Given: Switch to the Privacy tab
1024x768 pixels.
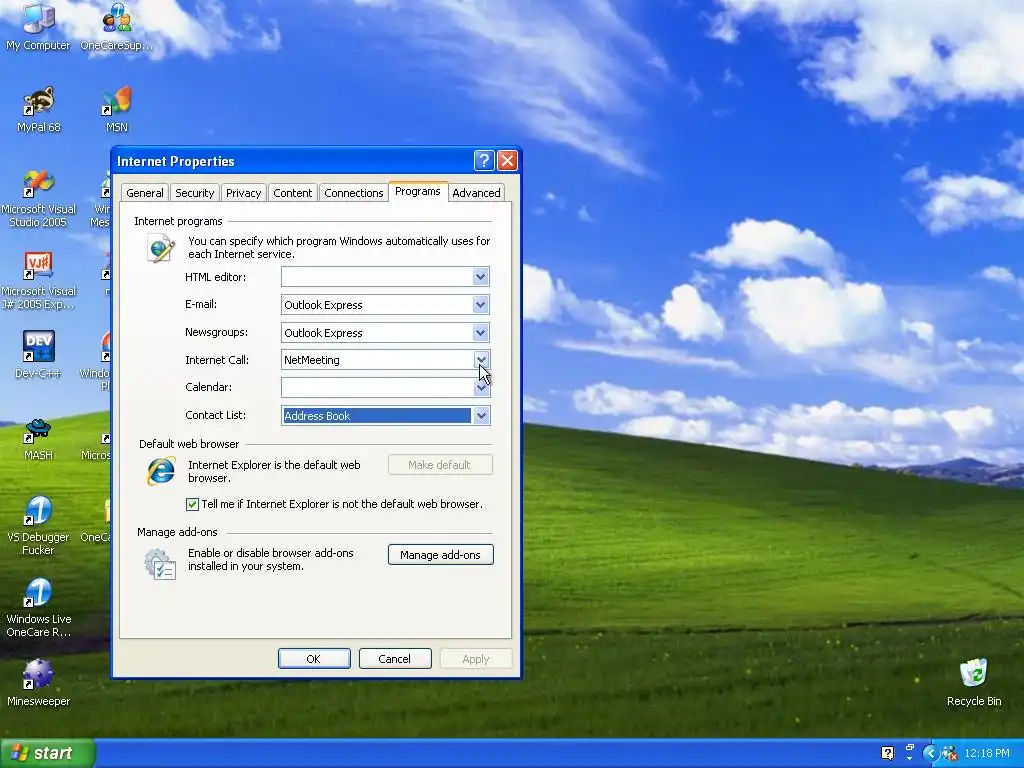Looking at the screenshot, I should click(x=244, y=193).
